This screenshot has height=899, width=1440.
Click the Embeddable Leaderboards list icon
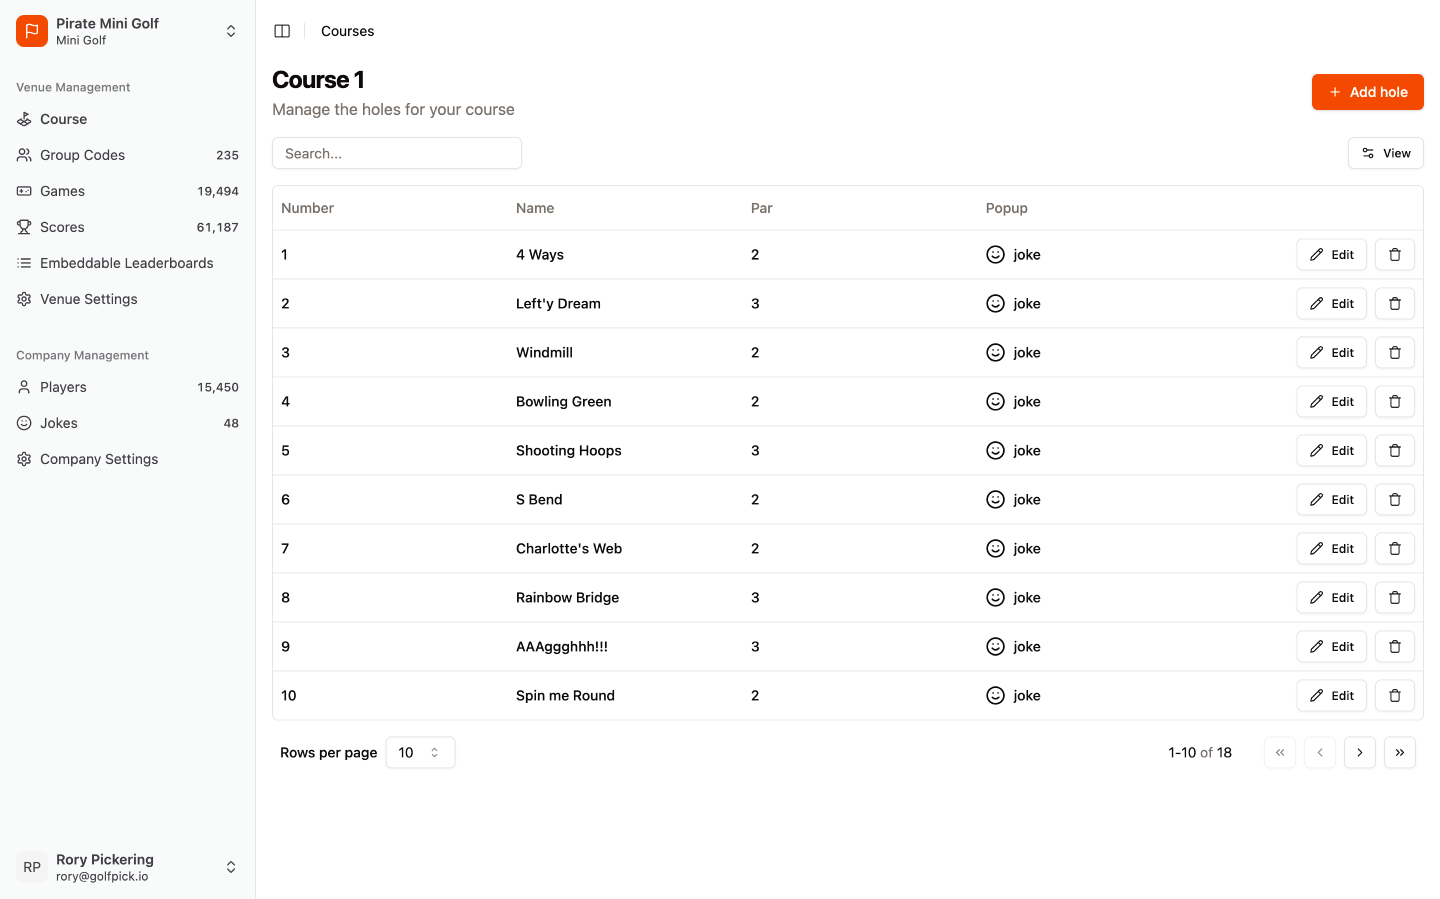pyautogui.click(x=23, y=263)
